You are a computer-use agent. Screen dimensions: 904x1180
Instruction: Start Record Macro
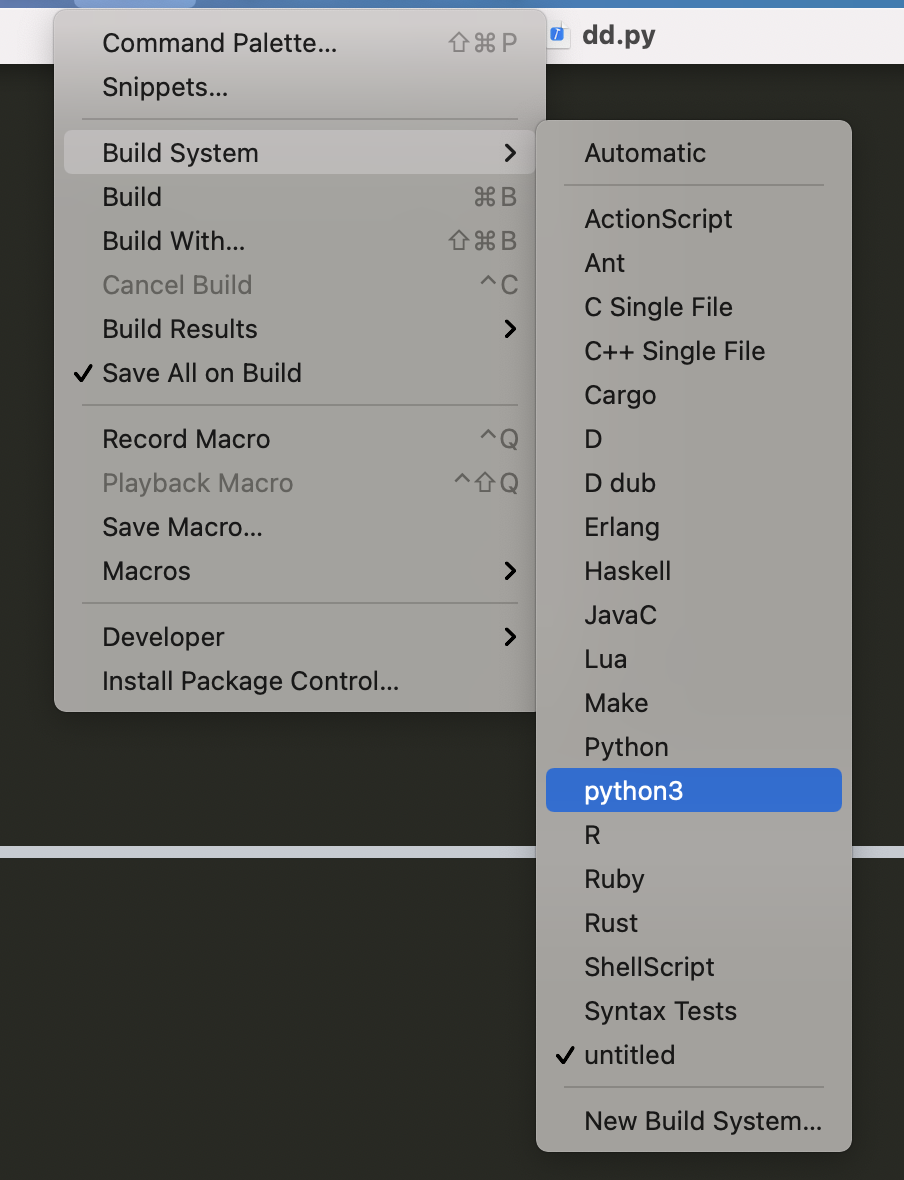coord(300,439)
